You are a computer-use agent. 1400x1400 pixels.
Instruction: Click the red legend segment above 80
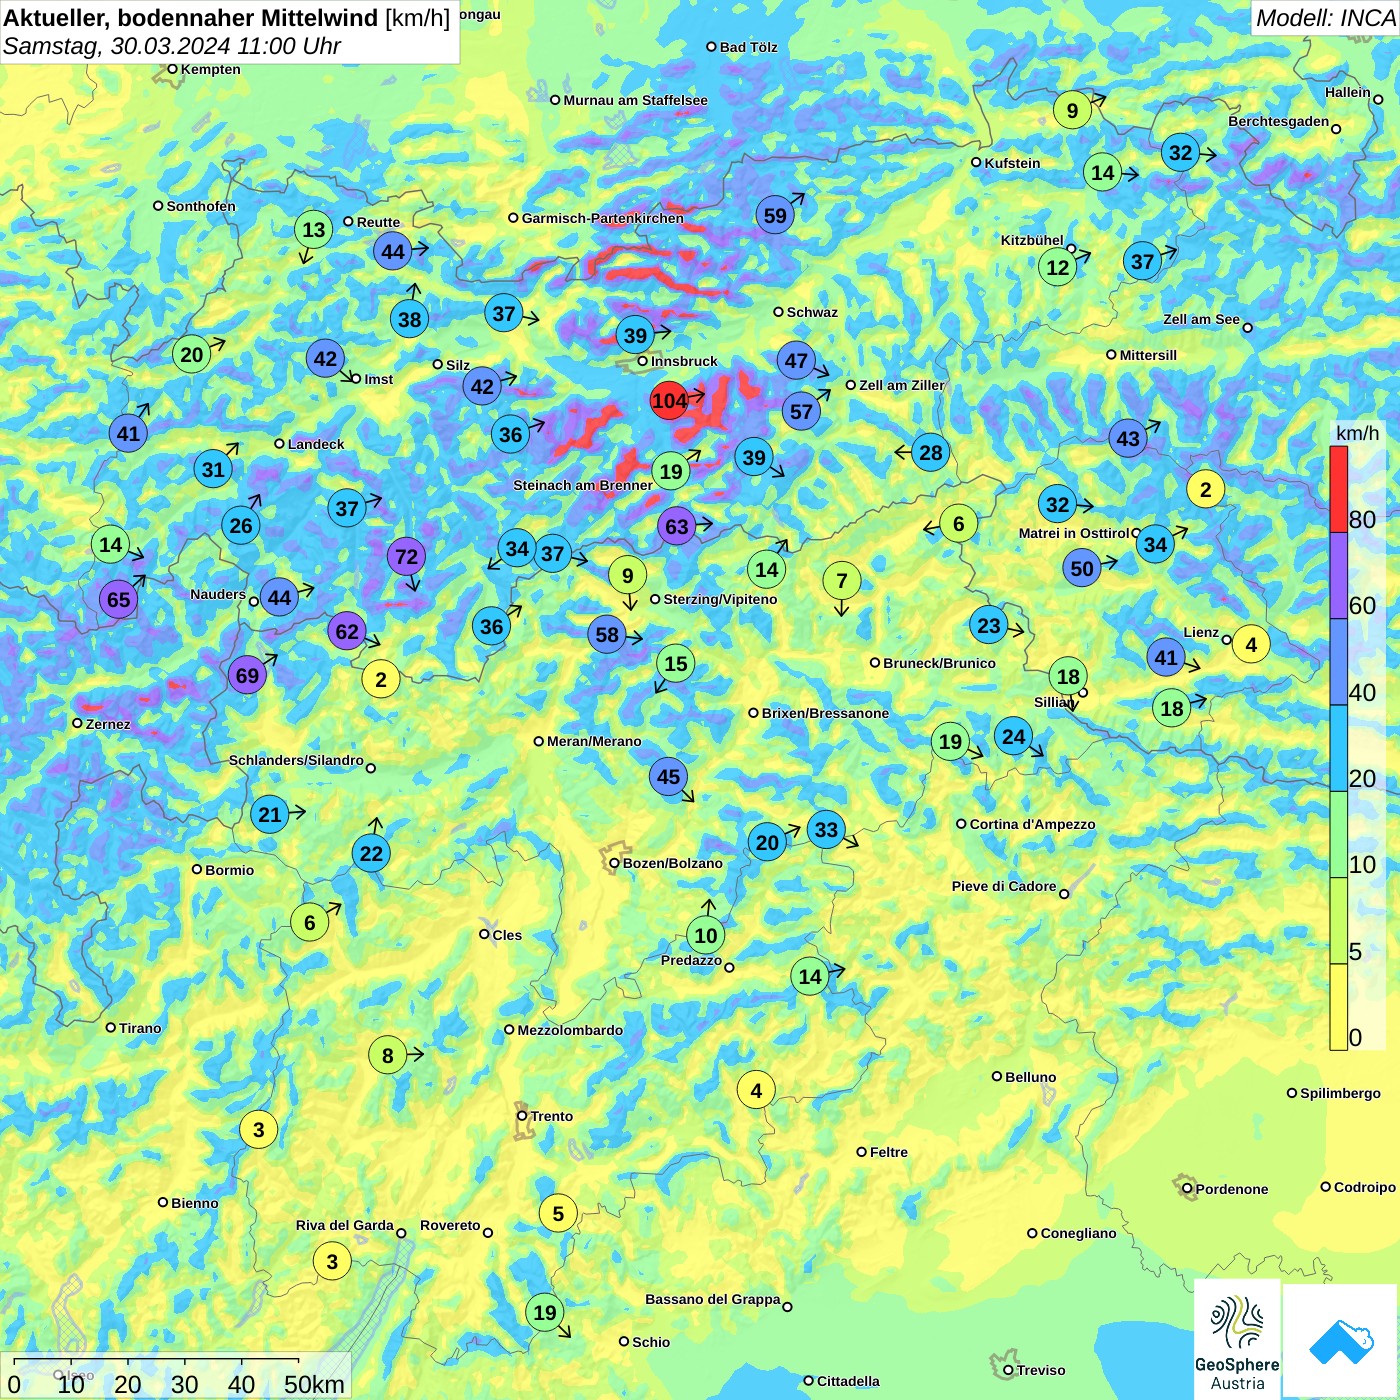pyautogui.click(x=1339, y=489)
